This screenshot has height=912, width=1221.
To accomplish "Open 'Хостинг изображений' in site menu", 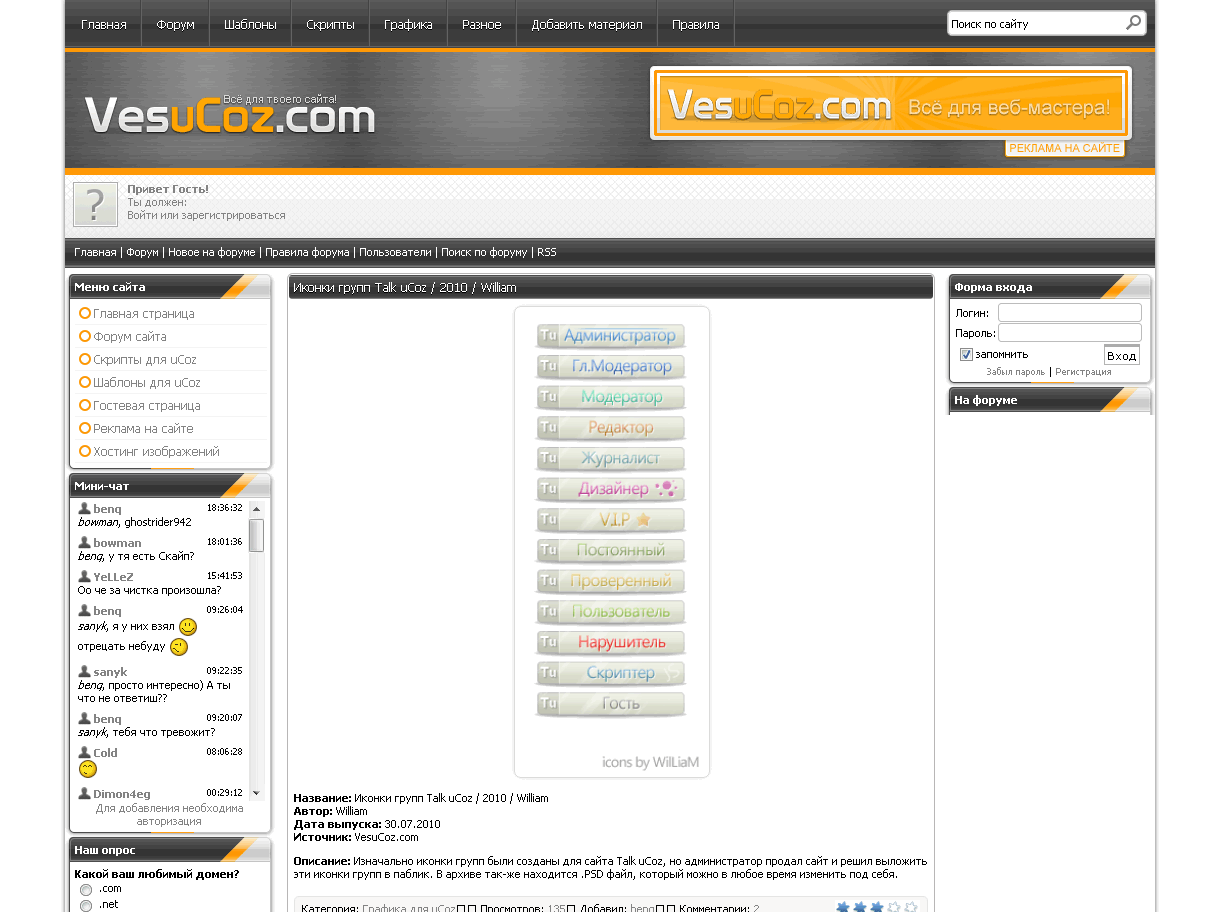I will 156,452.
